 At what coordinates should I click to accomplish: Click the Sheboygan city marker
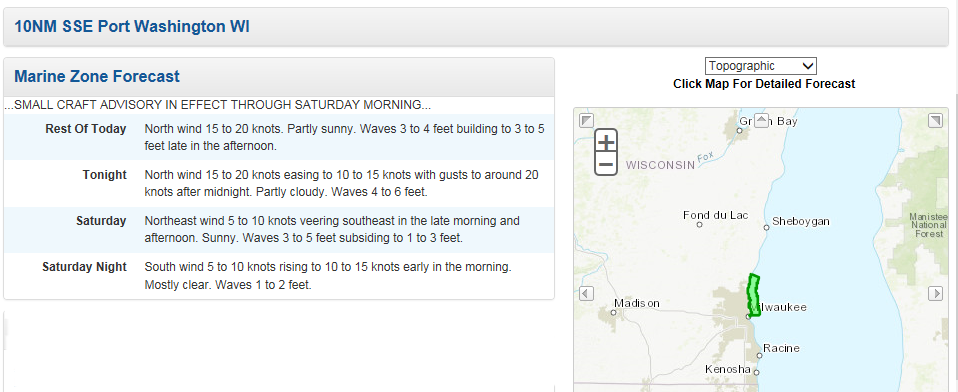pos(766,227)
